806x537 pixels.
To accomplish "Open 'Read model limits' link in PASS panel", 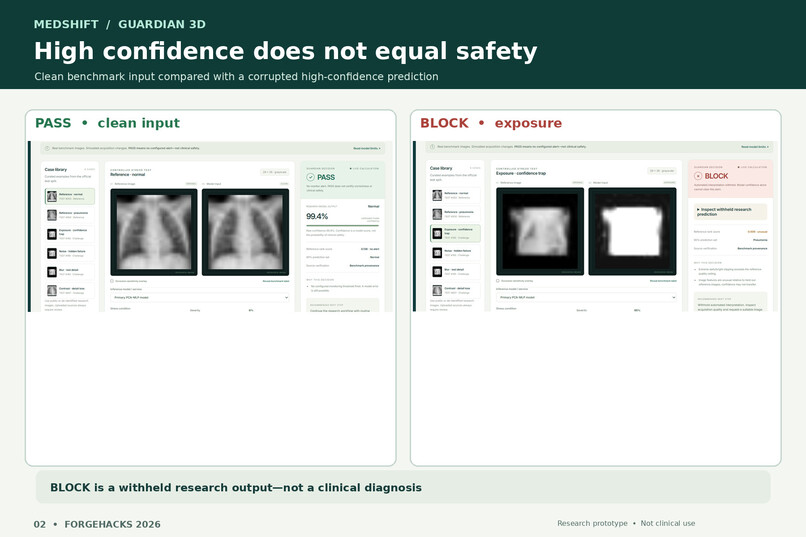I will pos(367,148).
